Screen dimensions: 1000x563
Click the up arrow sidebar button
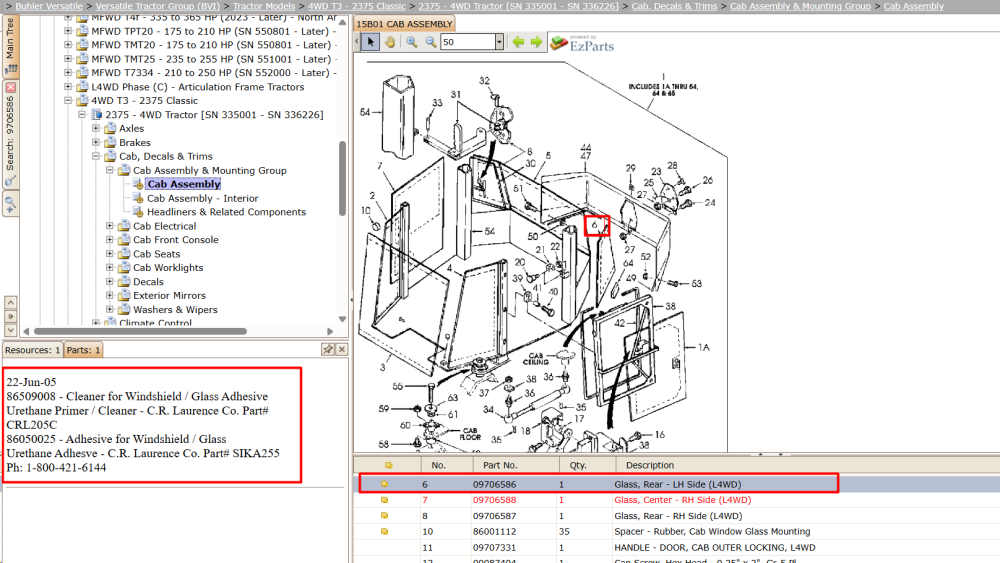(10, 302)
